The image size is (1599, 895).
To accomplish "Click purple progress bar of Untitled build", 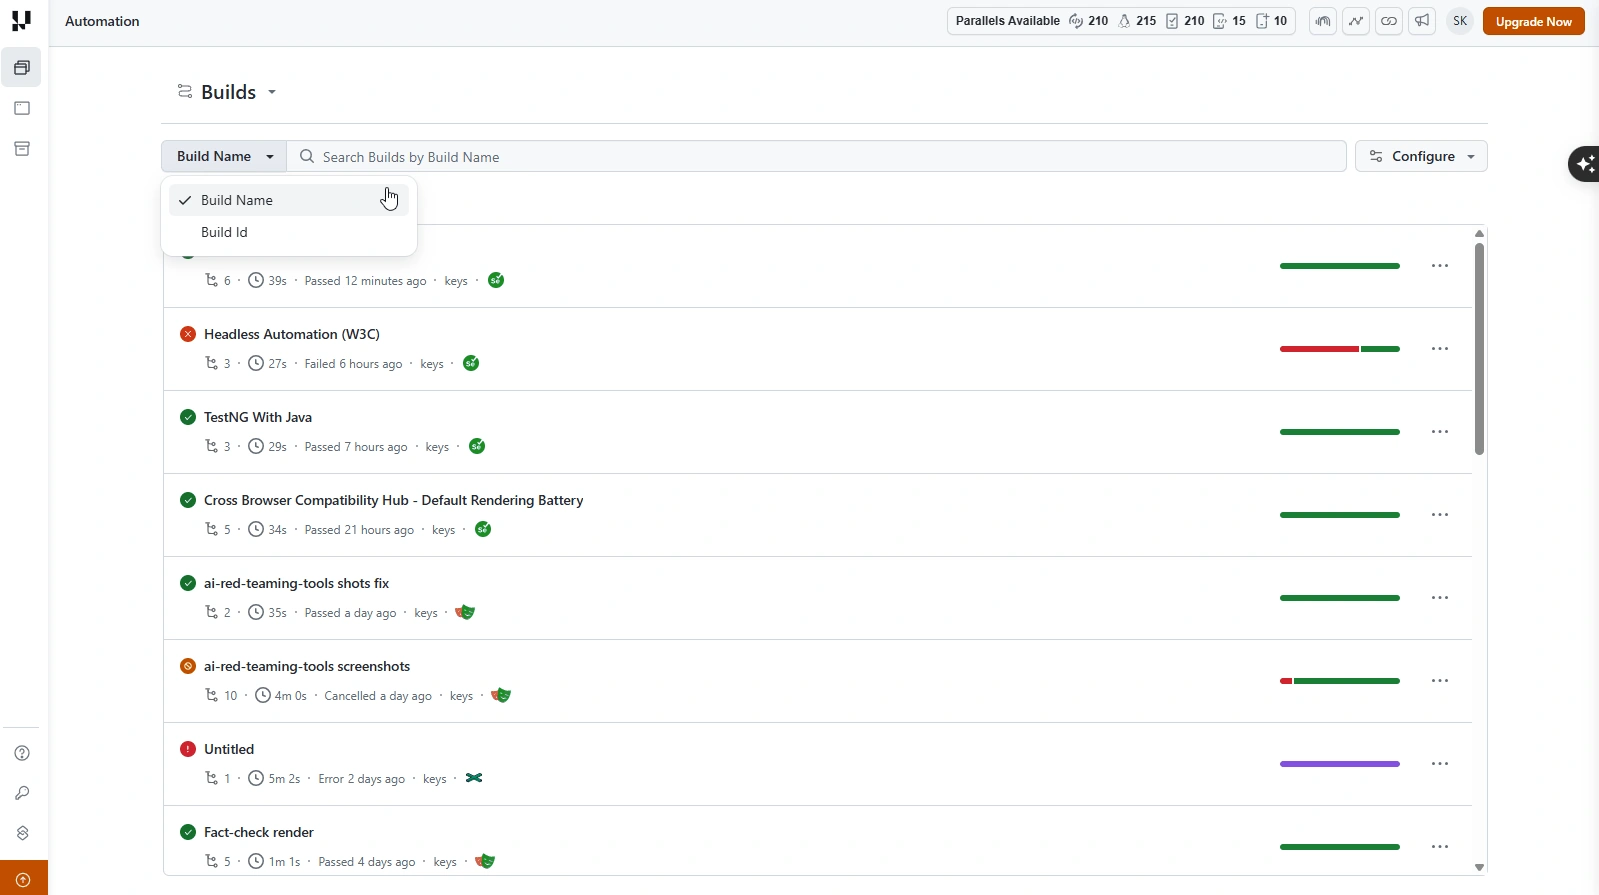I will coord(1340,764).
